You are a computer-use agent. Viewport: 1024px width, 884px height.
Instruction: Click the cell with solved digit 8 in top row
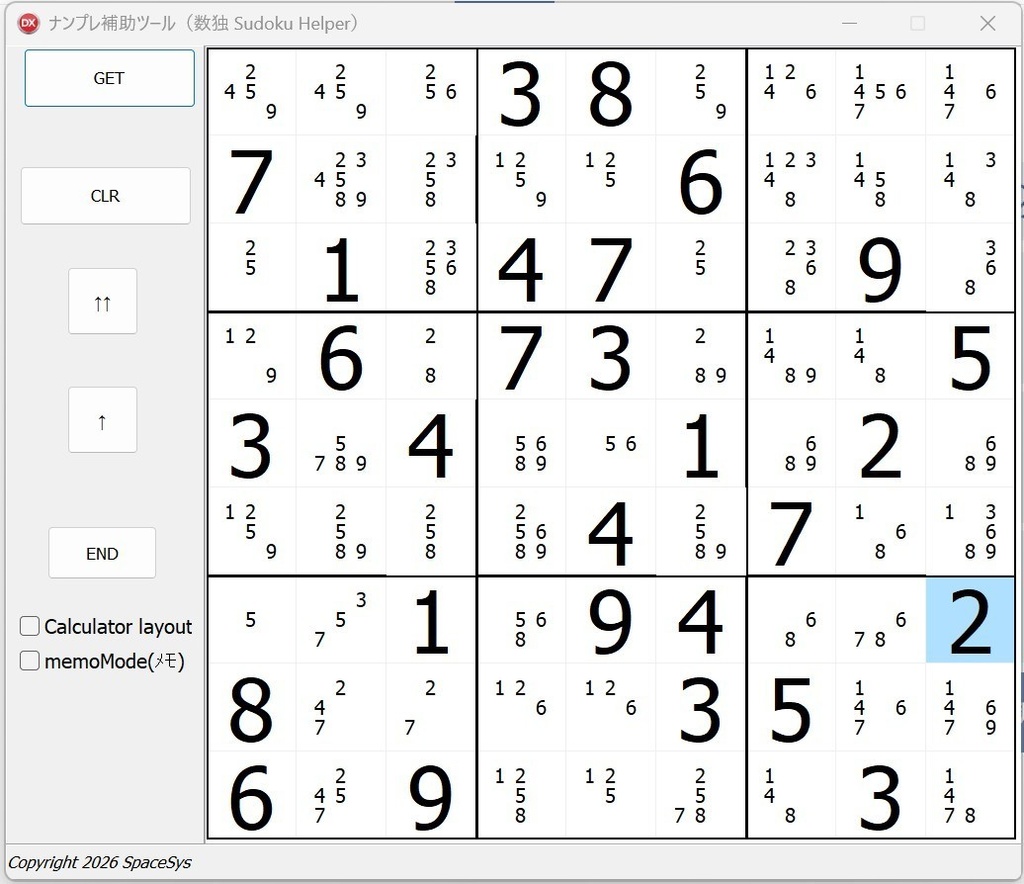610,92
